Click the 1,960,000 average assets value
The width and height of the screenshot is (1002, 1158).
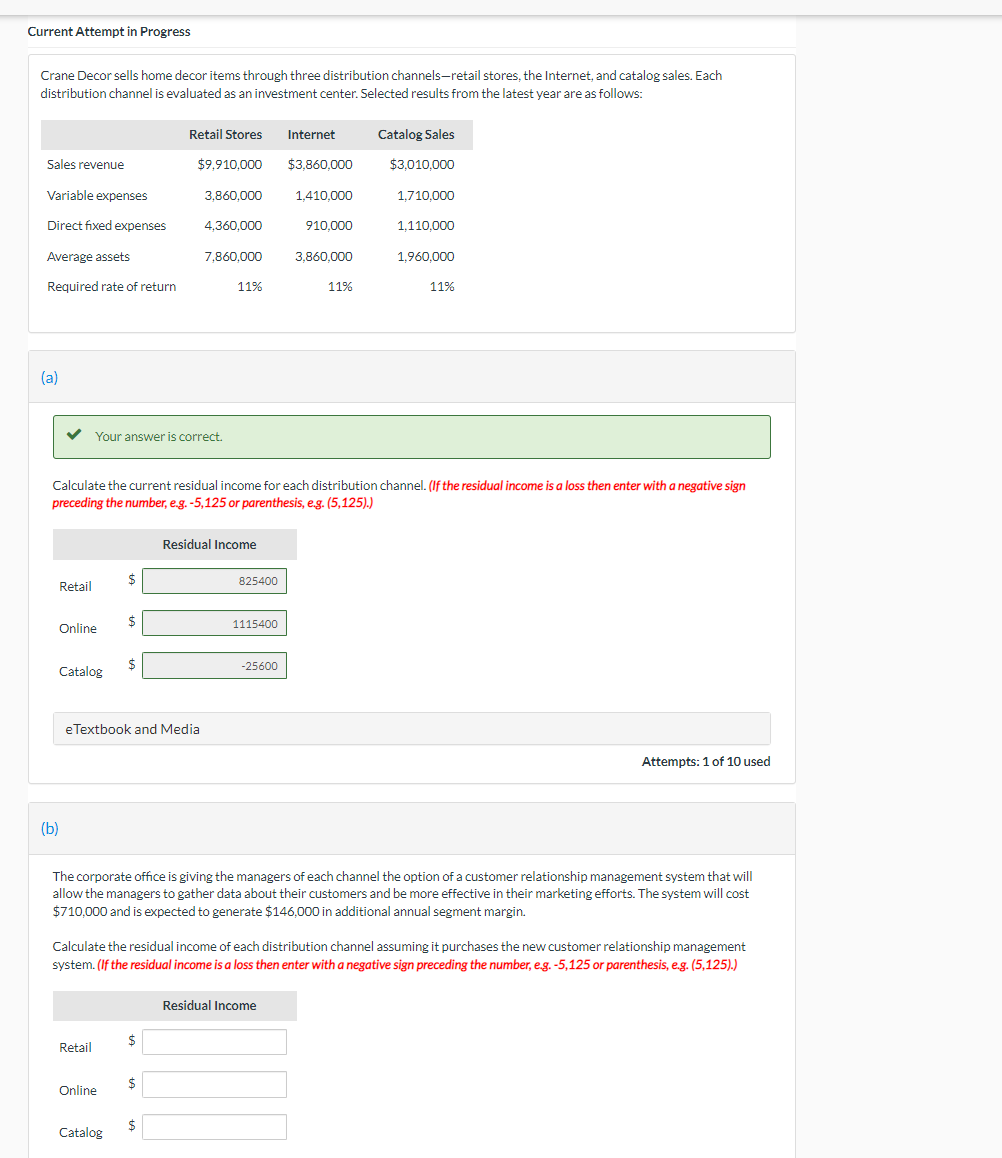425,257
